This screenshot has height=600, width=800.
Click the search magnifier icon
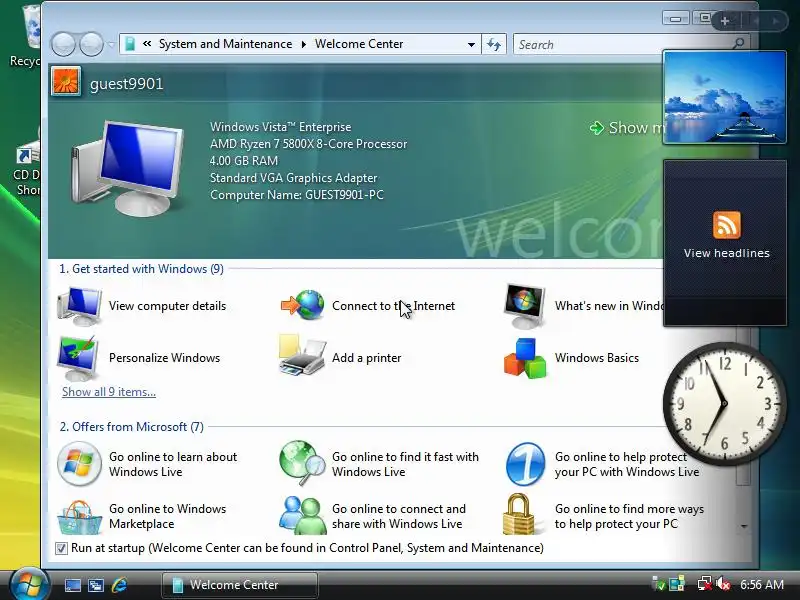(x=738, y=44)
